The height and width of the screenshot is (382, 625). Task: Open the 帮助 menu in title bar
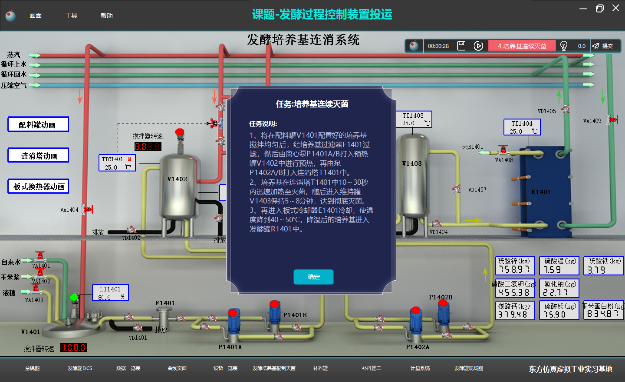tap(106, 16)
